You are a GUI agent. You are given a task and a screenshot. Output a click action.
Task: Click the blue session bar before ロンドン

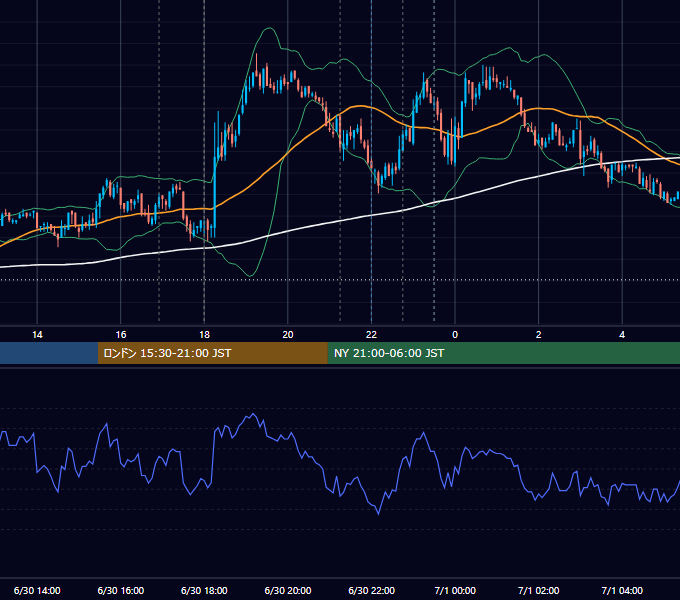[x=49, y=353]
